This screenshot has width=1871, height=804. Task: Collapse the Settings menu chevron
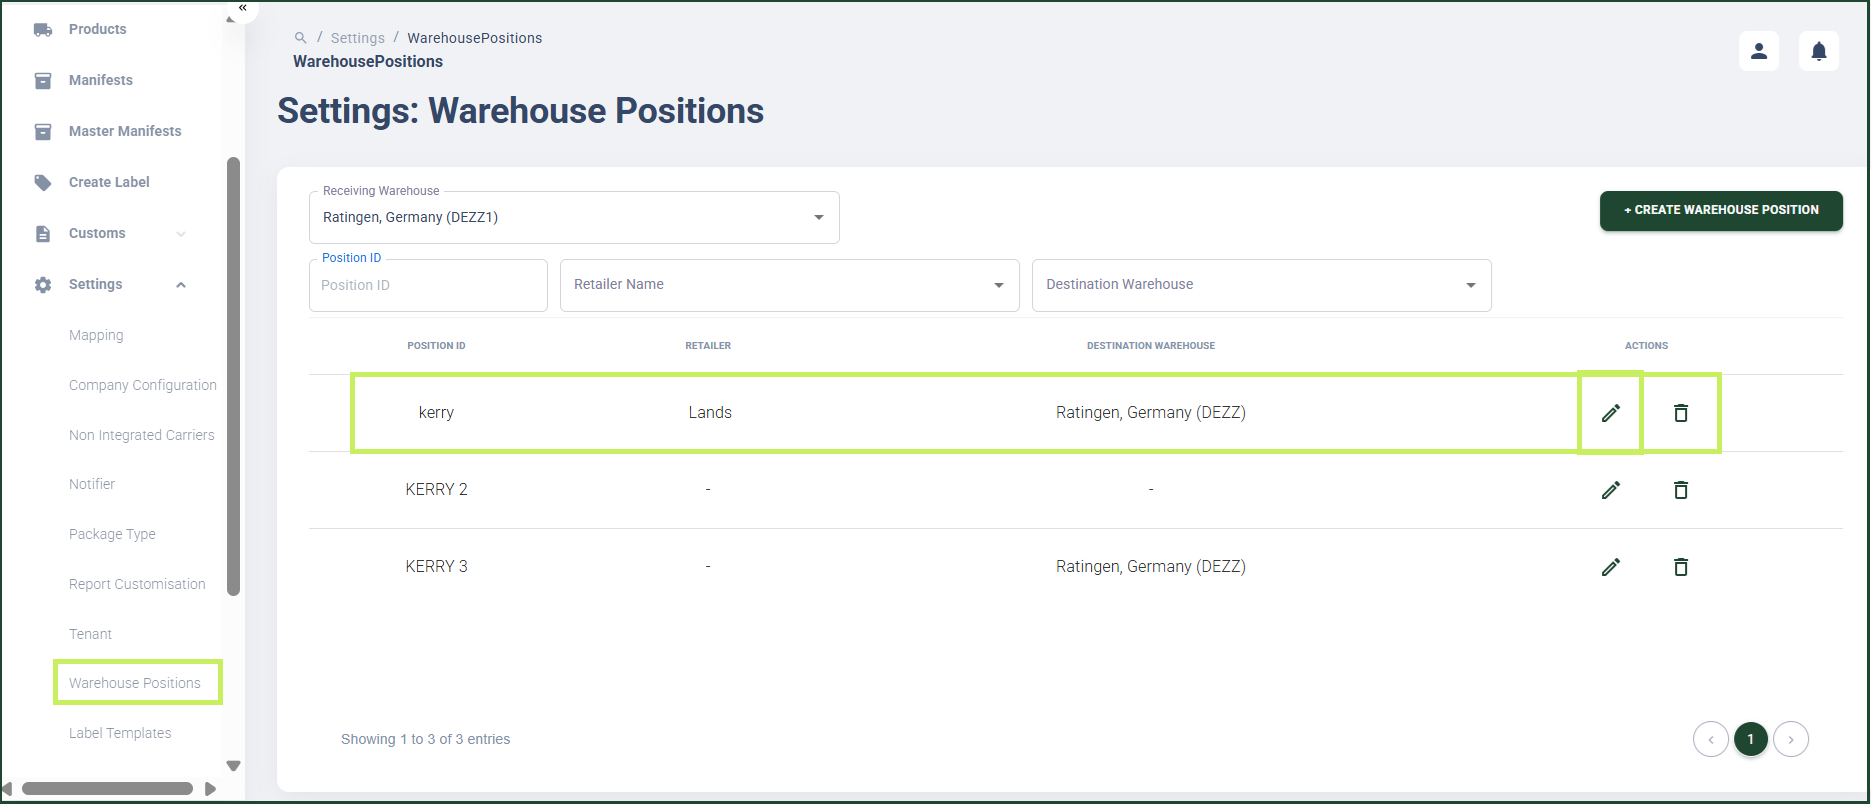pyautogui.click(x=181, y=285)
